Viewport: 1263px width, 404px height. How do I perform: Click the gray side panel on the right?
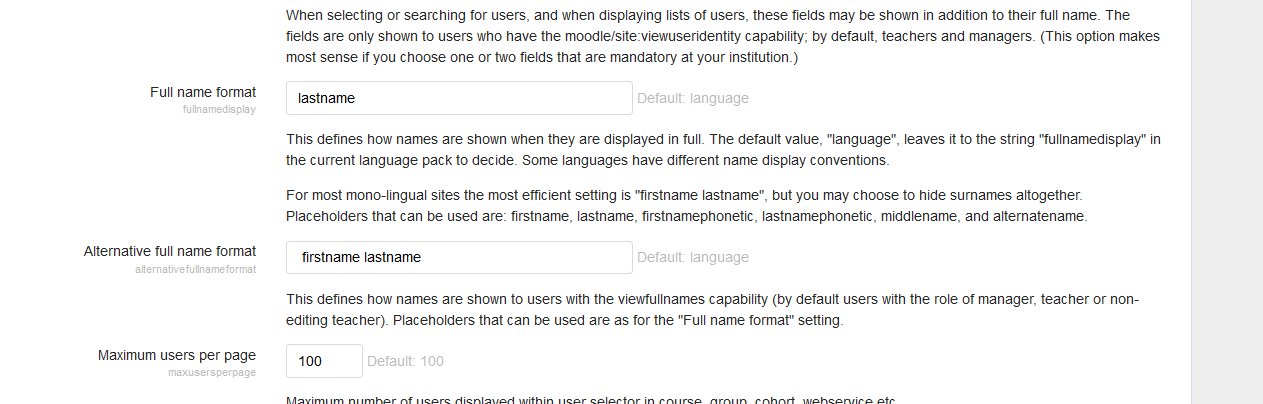click(1227, 202)
